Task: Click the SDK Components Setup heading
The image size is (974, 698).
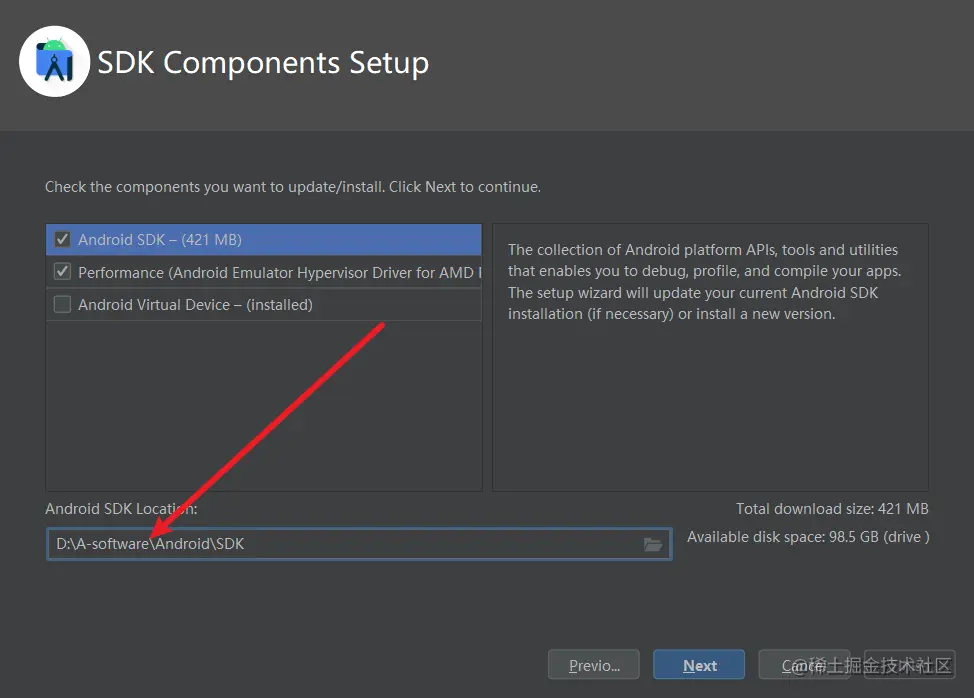Action: pyautogui.click(x=263, y=63)
